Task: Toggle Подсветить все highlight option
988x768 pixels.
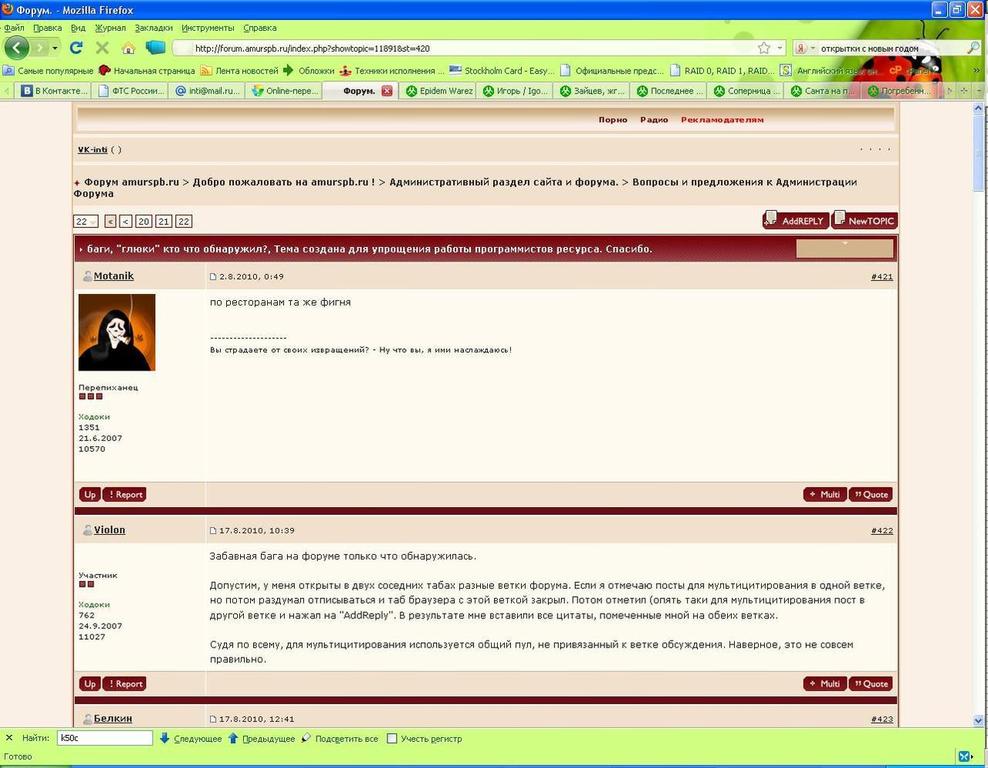Action: (x=307, y=738)
